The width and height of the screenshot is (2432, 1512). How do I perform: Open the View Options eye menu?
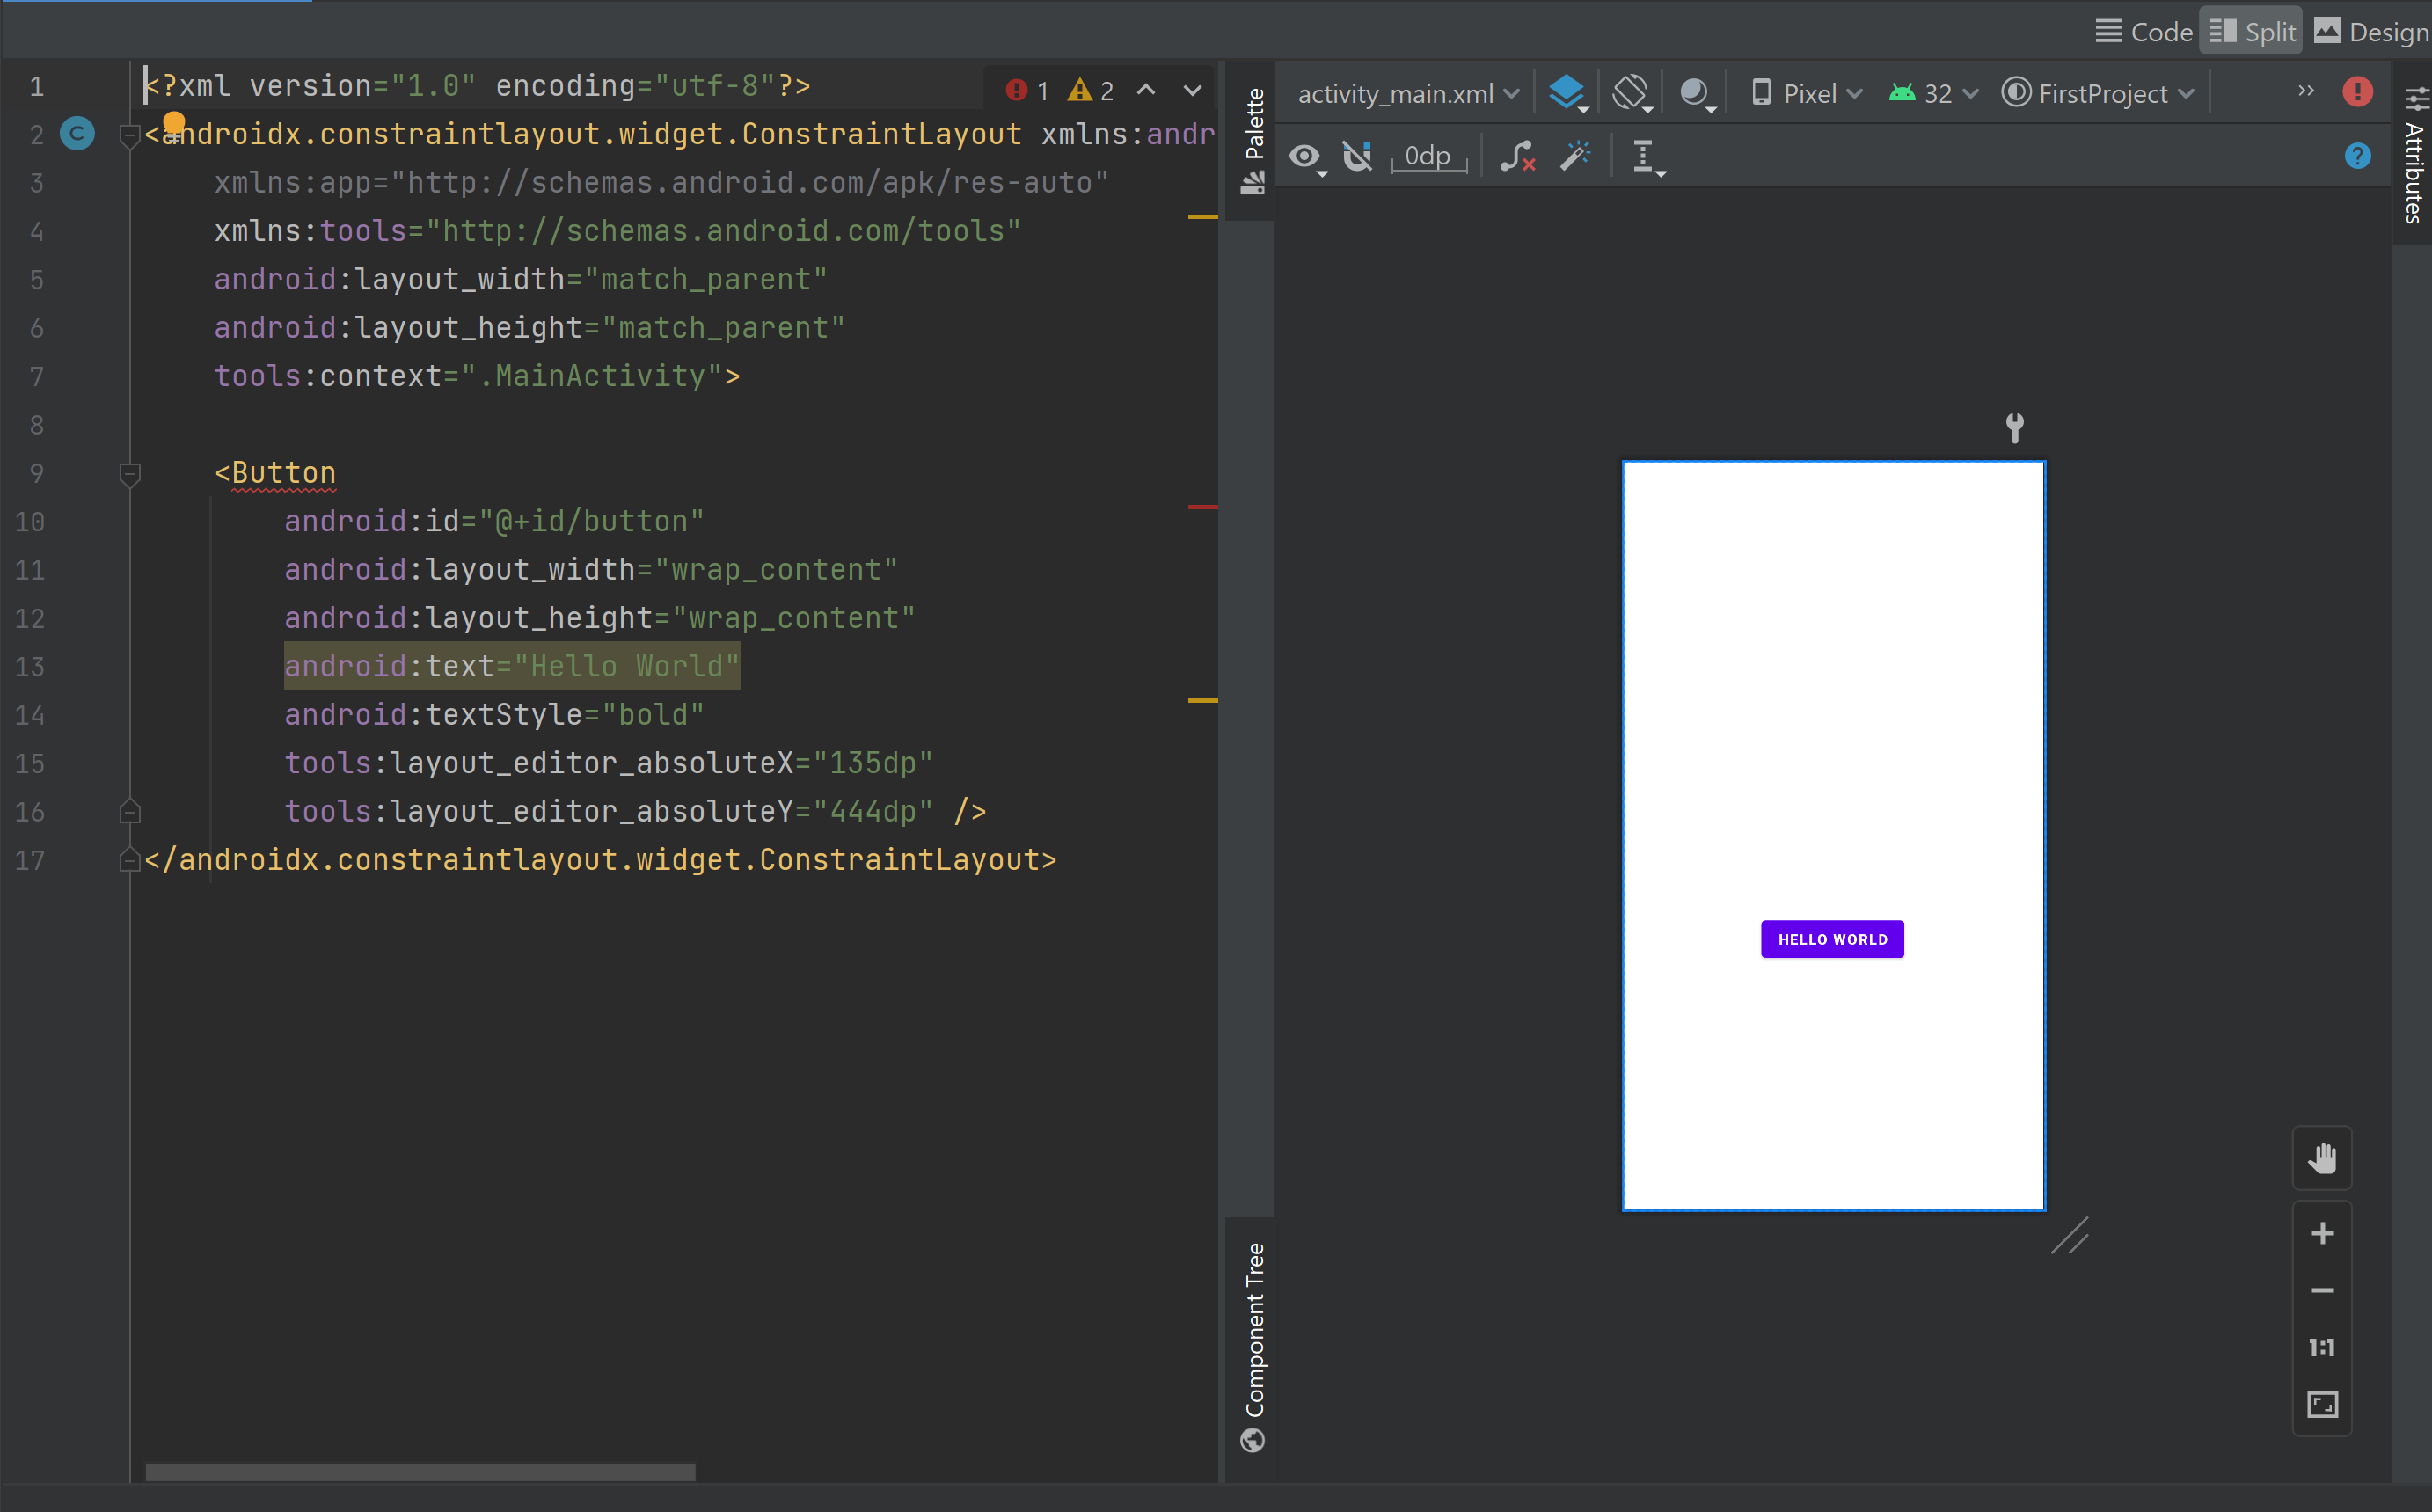tap(1305, 156)
